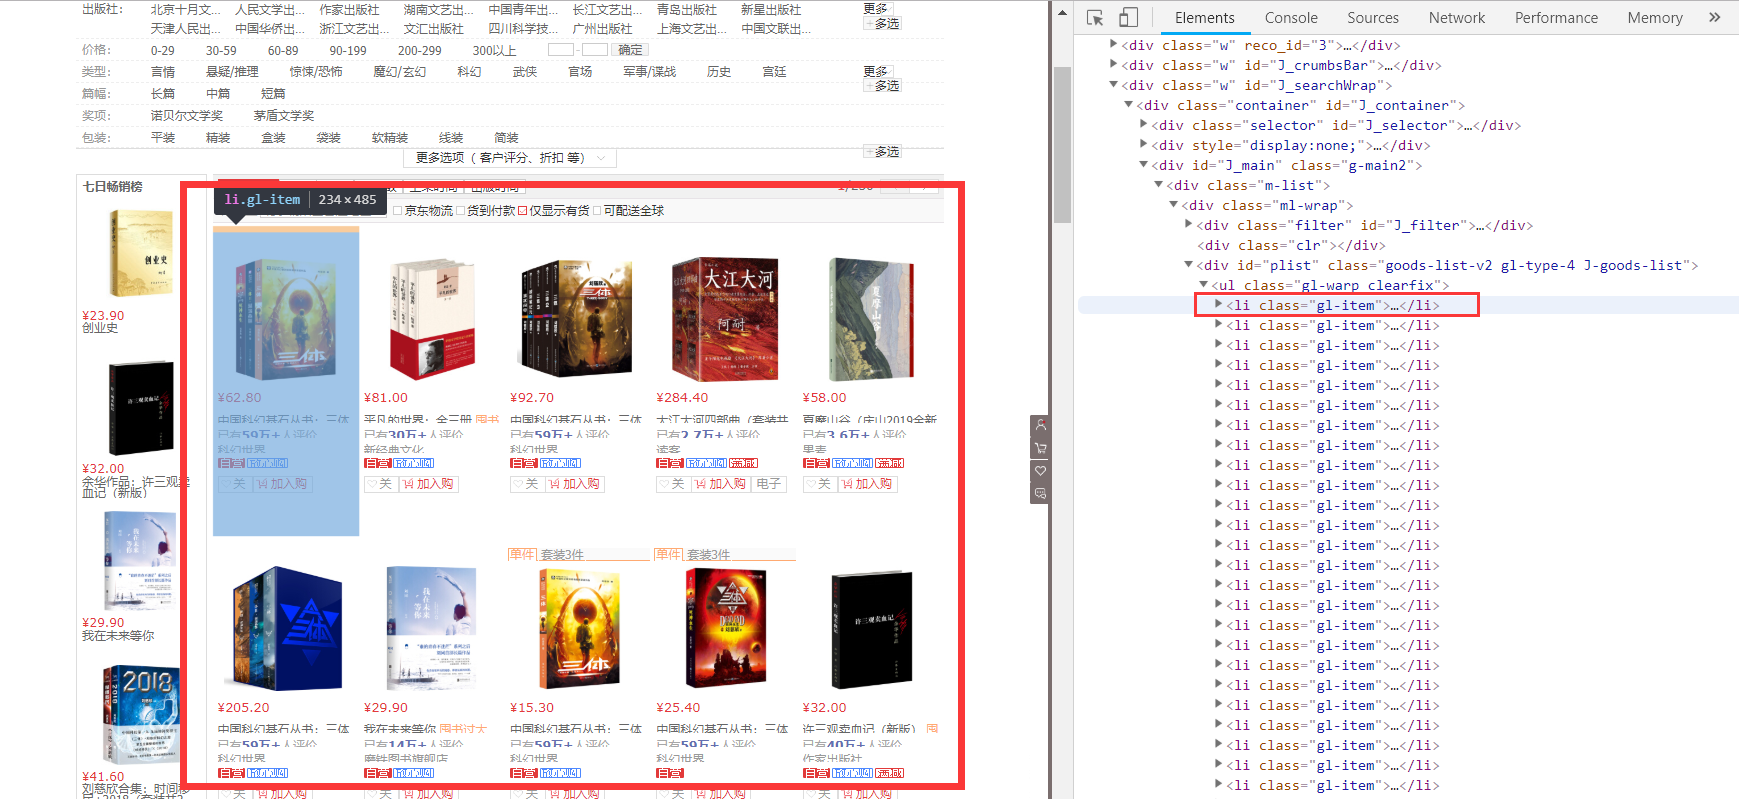This screenshot has height=799, width=1739.
Task: Open the 创业史 book cover in the bestseller list
Action: coord(141,253)
